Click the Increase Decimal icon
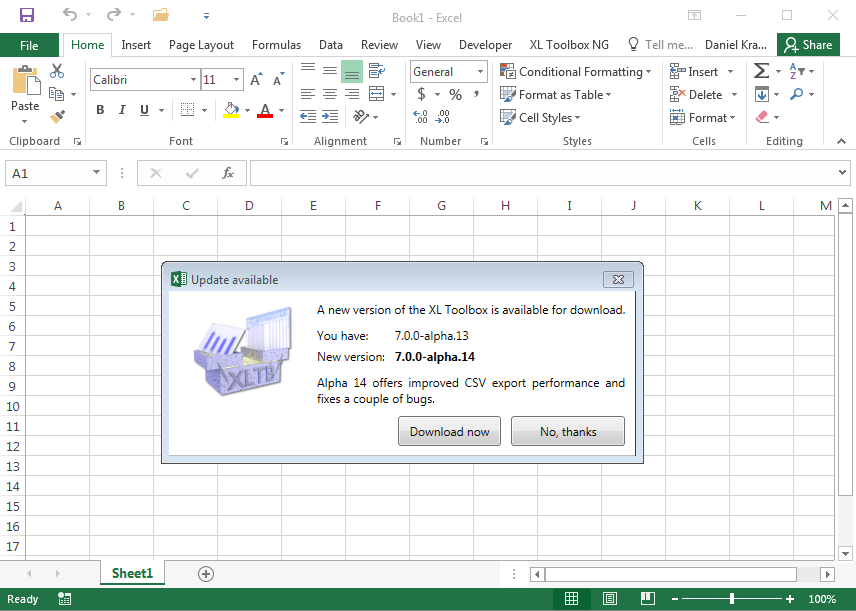 420,117
